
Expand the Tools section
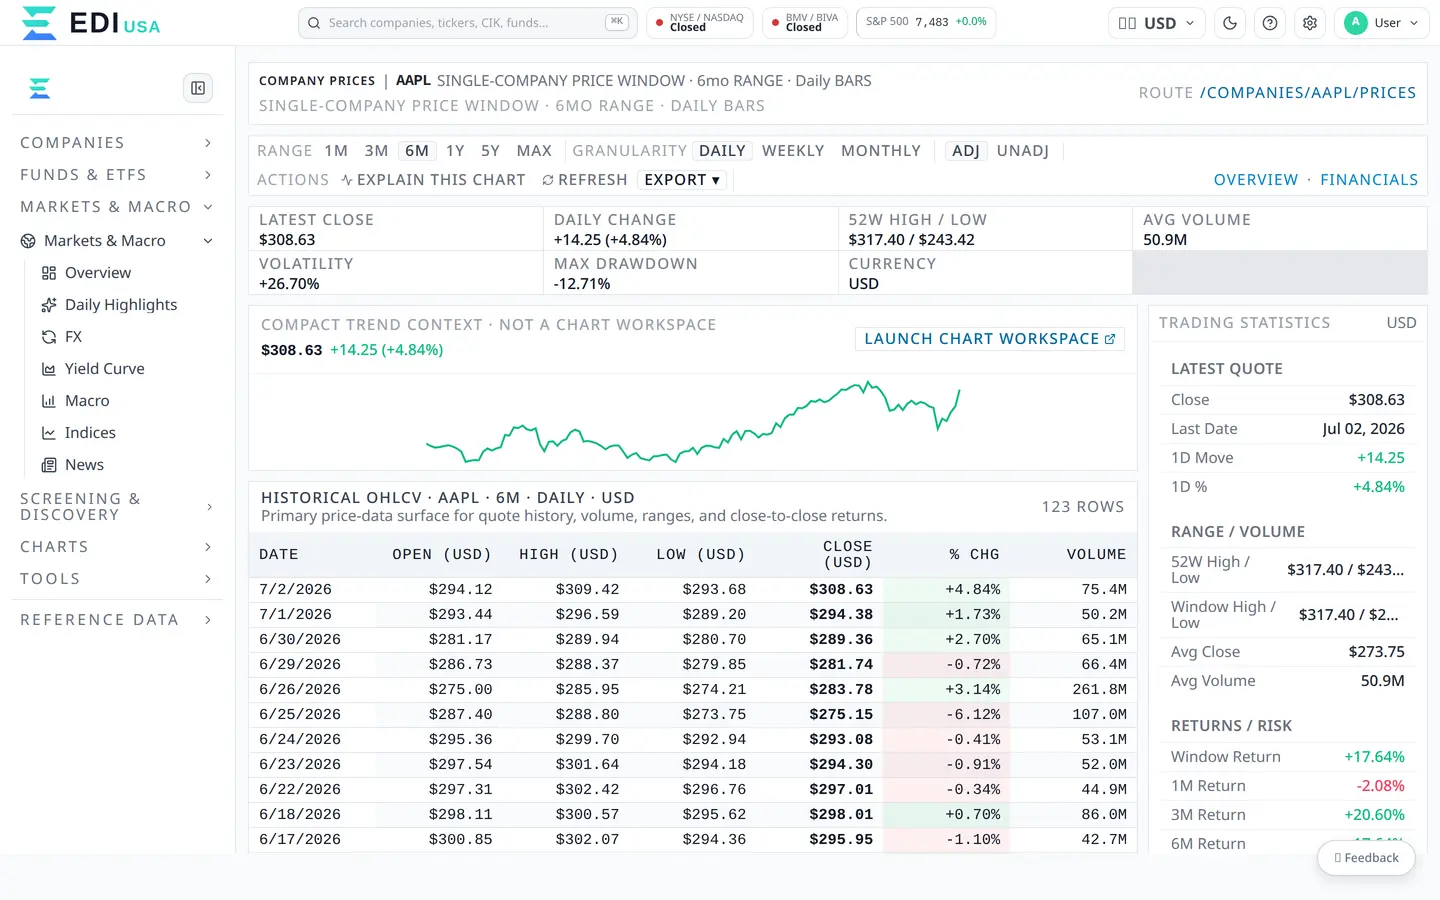click(x=116, y=579)
